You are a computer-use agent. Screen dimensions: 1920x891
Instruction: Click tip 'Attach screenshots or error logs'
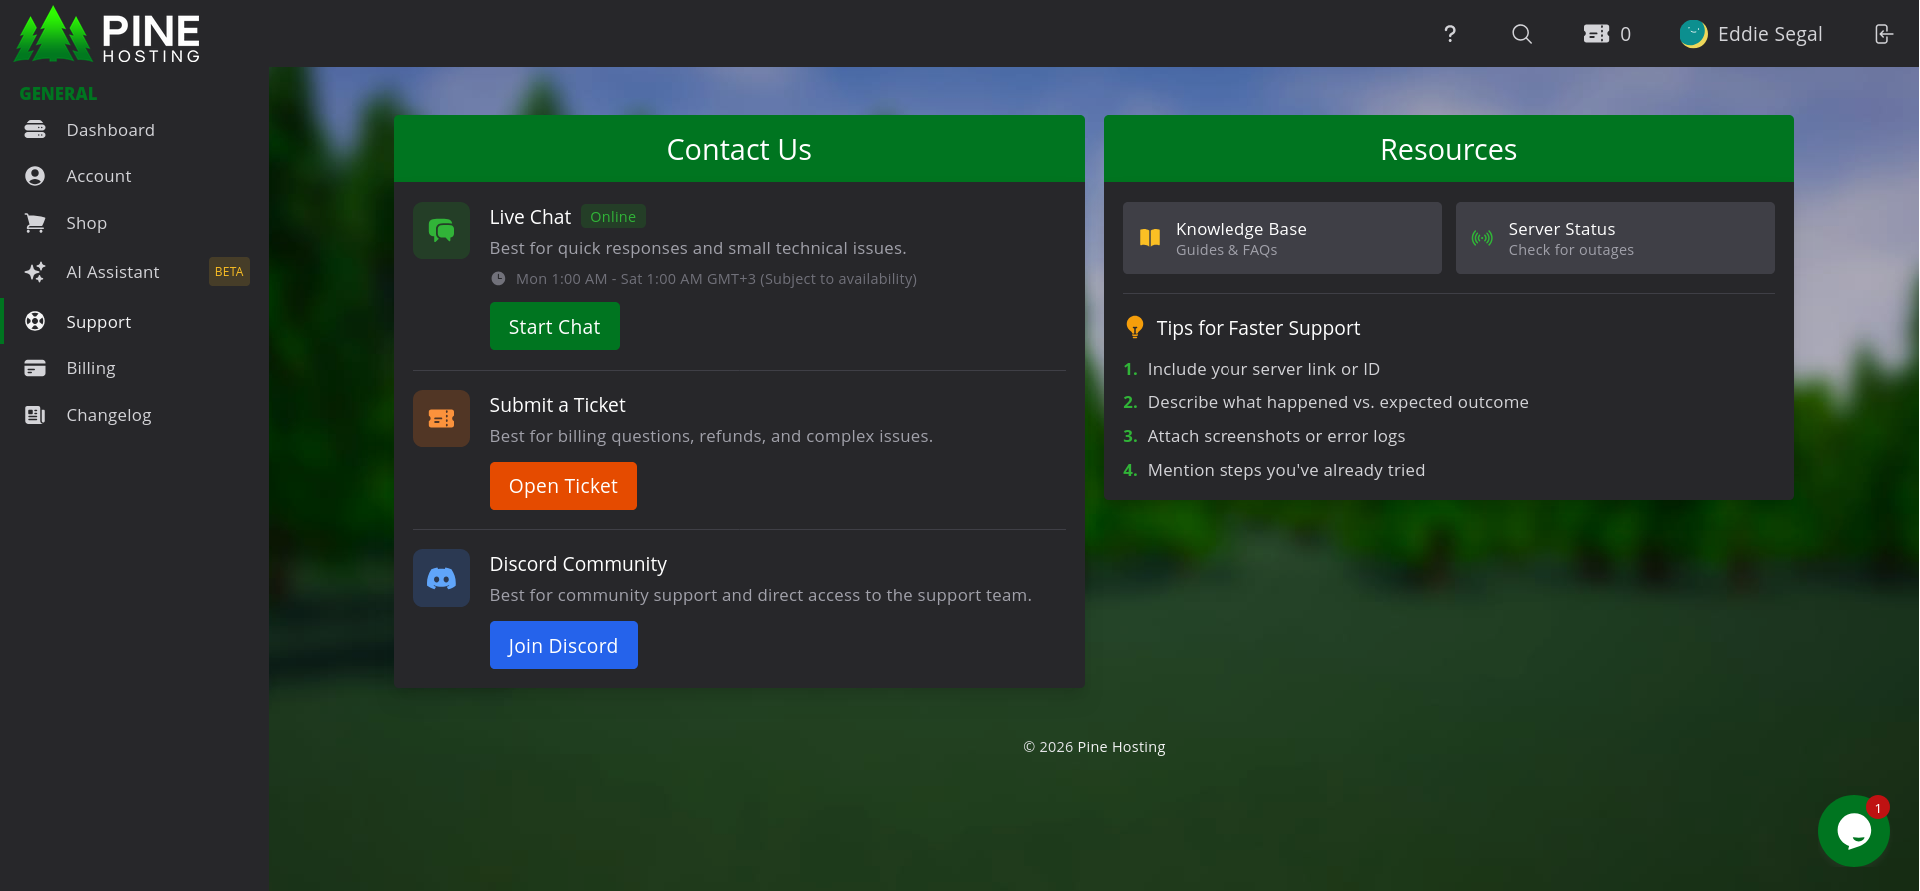tap(1276, 436)
